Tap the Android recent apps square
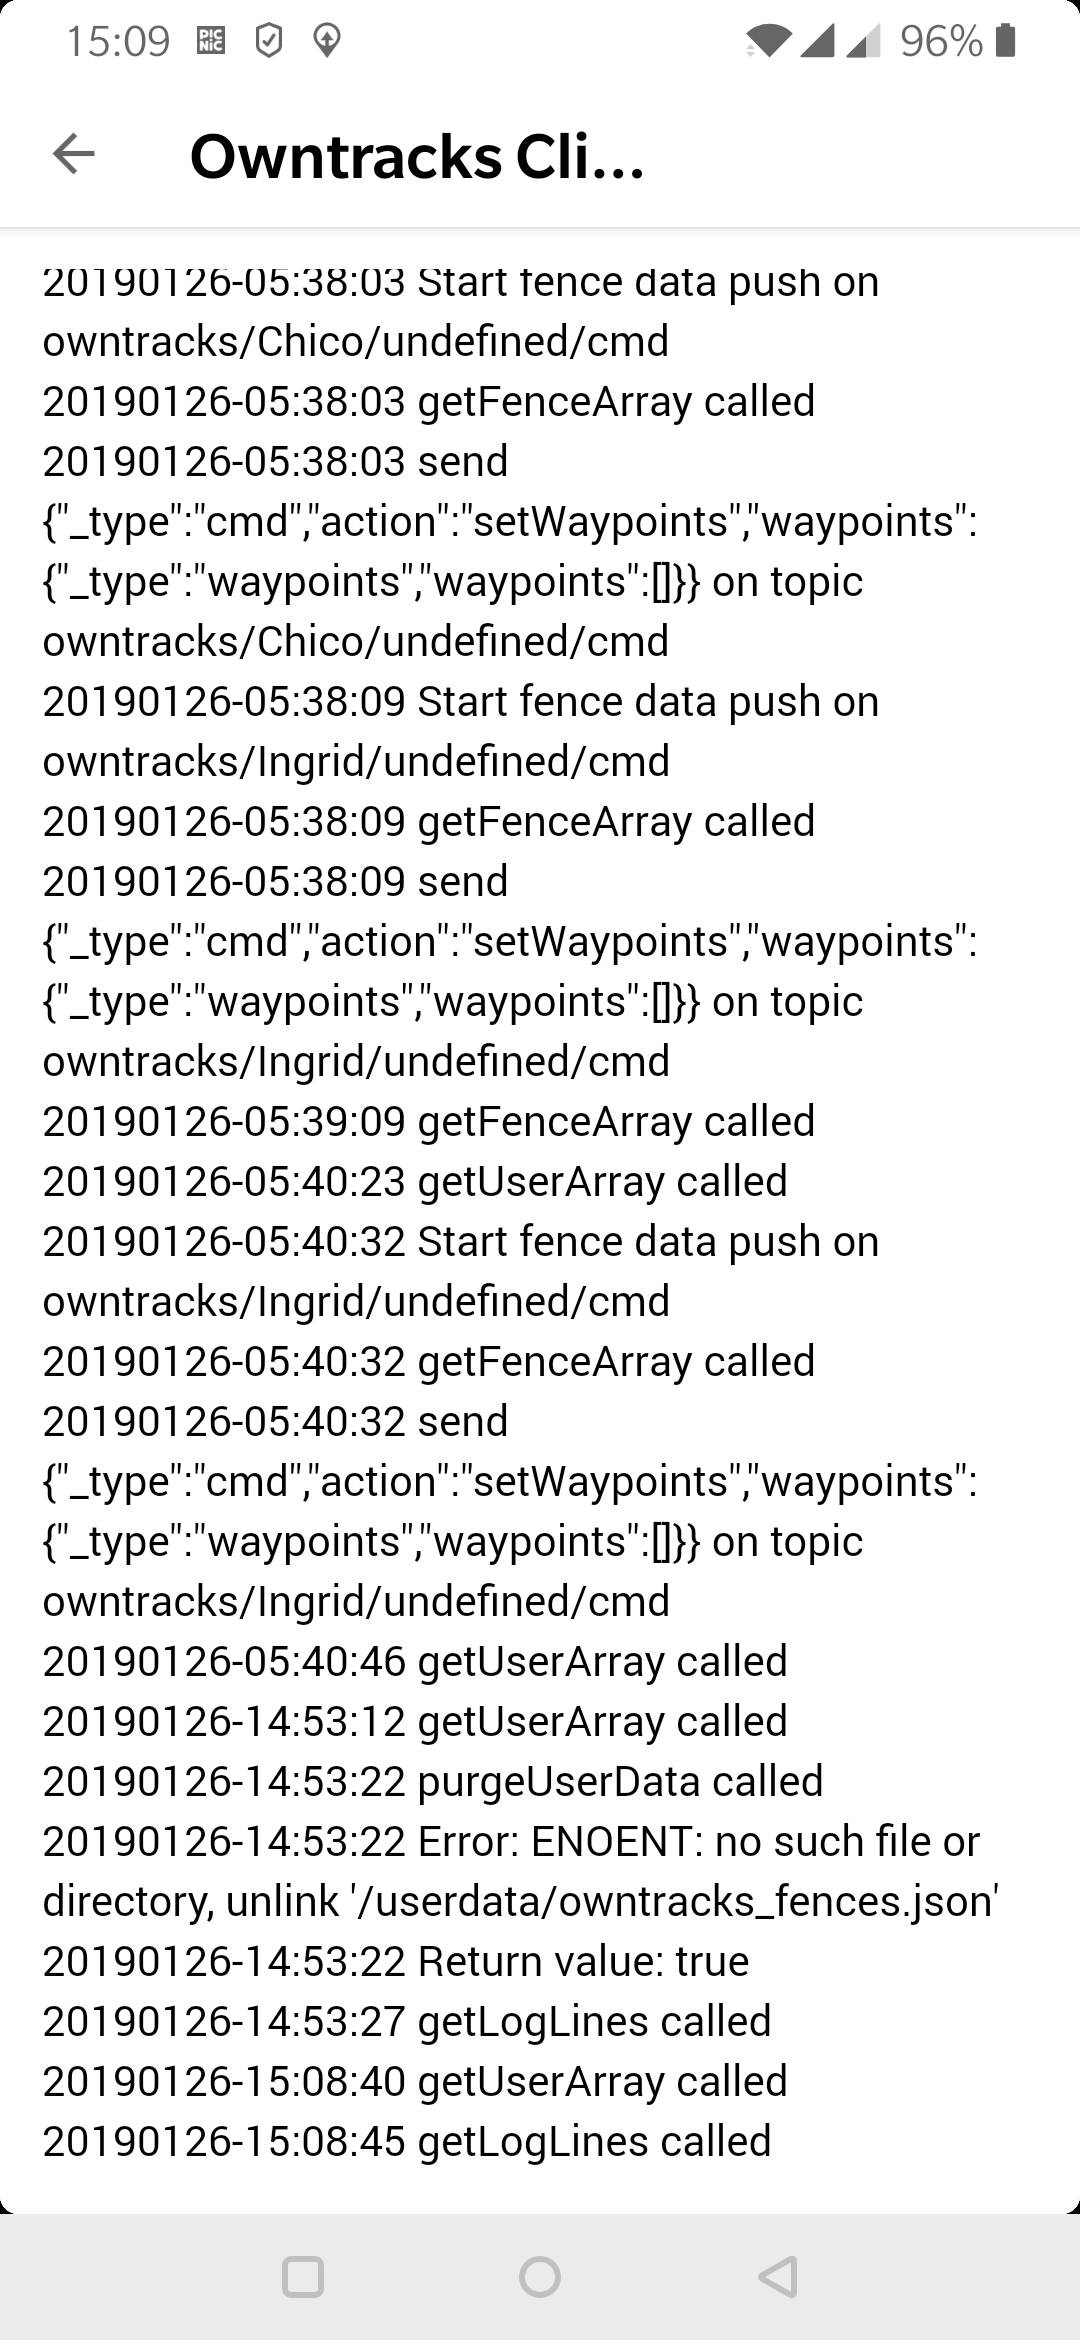 [x=302, y=2277]
